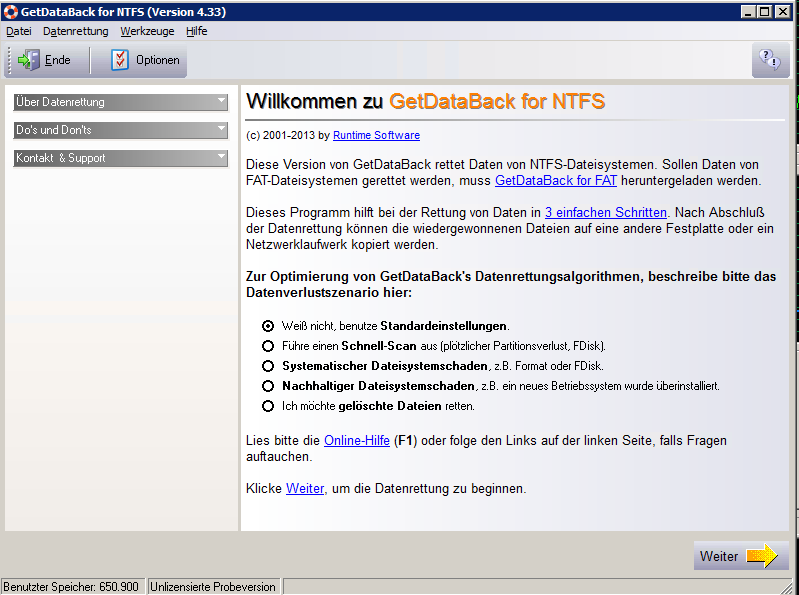Click the yellow arrow on Weiter button
The width and height of the screenshot is (799, 595).
point(762,556)
